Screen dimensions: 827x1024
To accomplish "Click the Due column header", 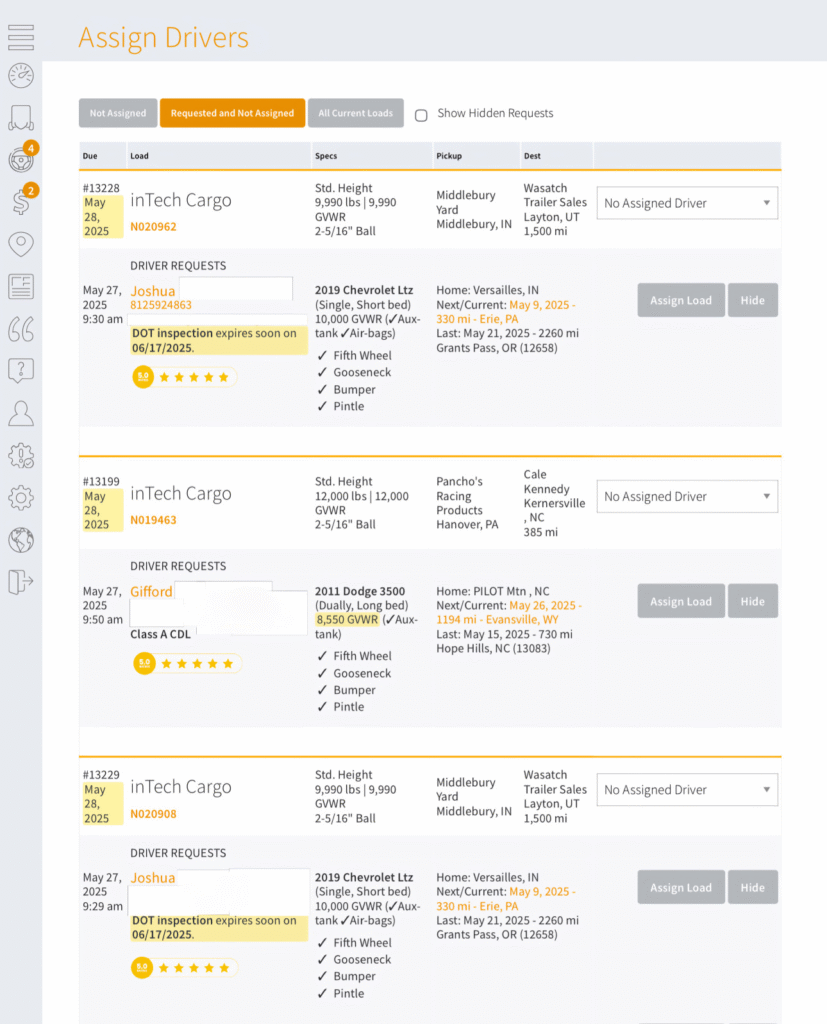I will pos(90,156).
